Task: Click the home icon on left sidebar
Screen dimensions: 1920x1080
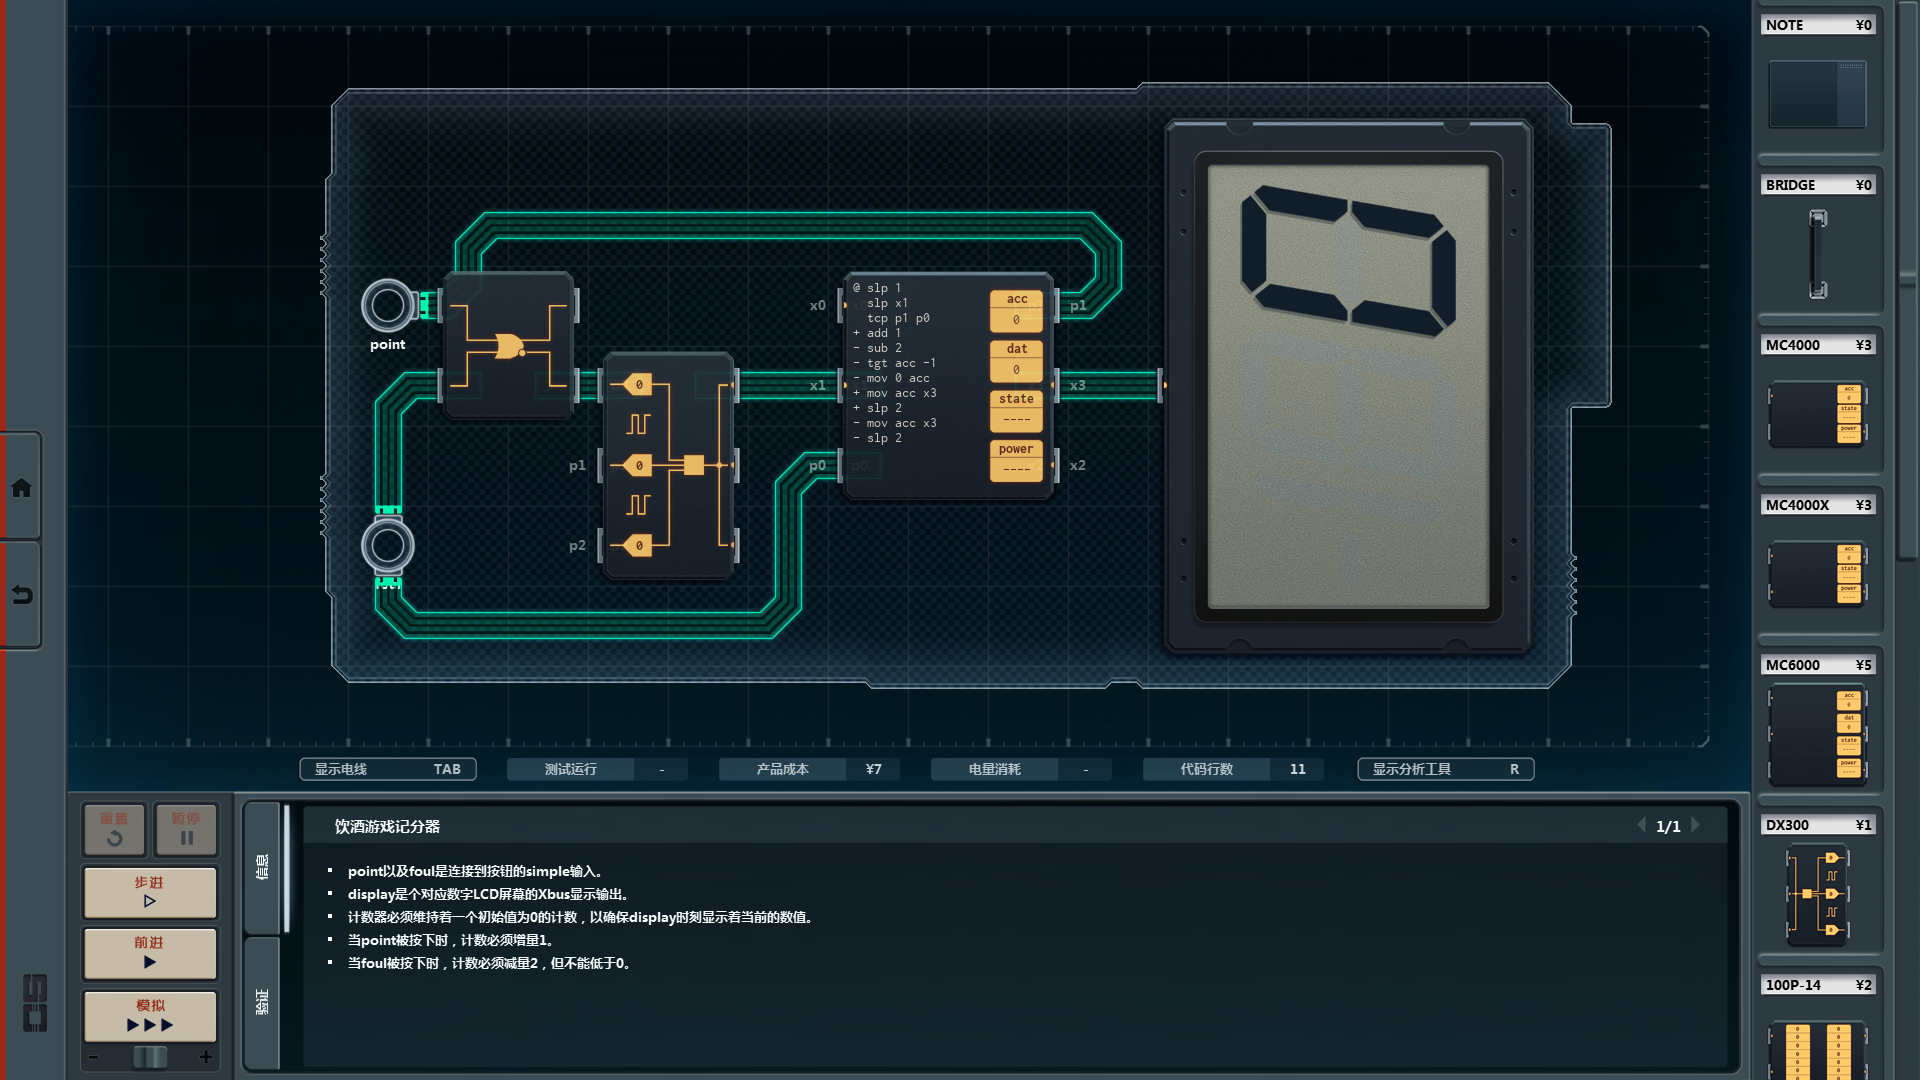Action: coord(21,488)
